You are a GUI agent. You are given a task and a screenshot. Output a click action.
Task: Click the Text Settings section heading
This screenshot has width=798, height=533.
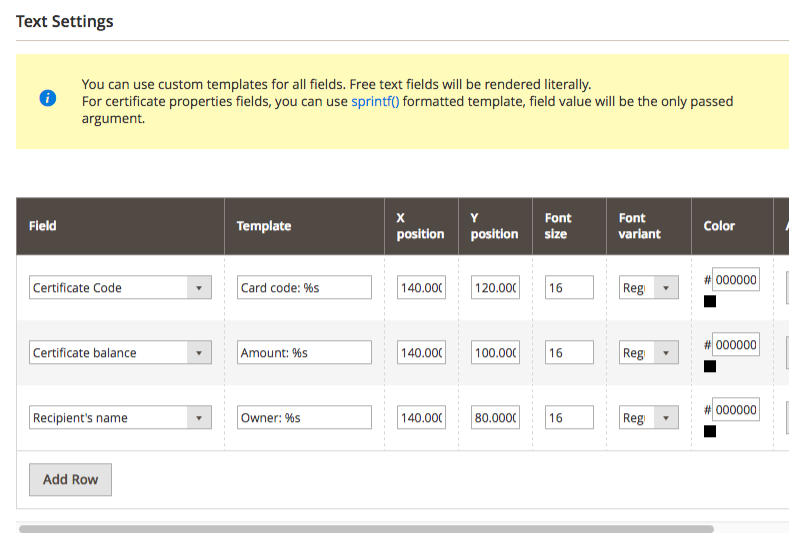click(x=65, y=21)
